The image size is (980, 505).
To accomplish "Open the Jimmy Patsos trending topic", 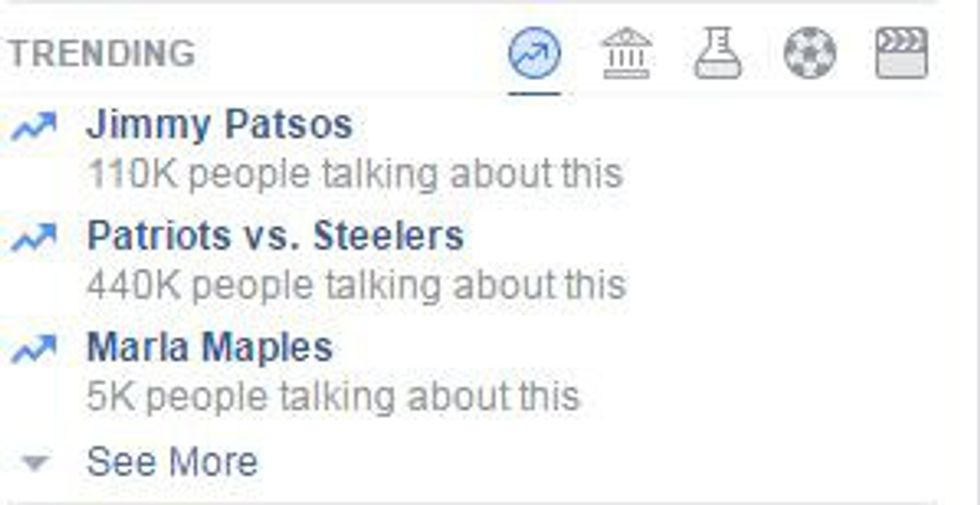I will point(219,126).
